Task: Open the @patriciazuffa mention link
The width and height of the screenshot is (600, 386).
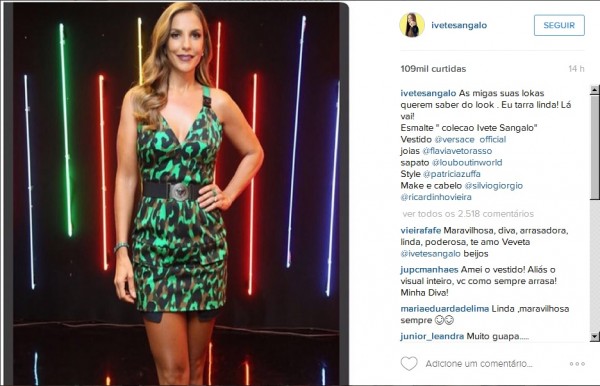Action: (452, 174)
